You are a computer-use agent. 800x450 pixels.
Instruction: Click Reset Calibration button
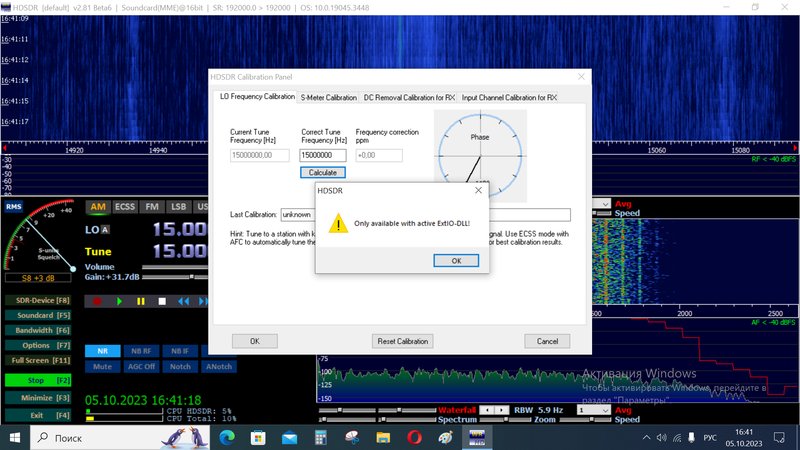(x=403, y=341)
